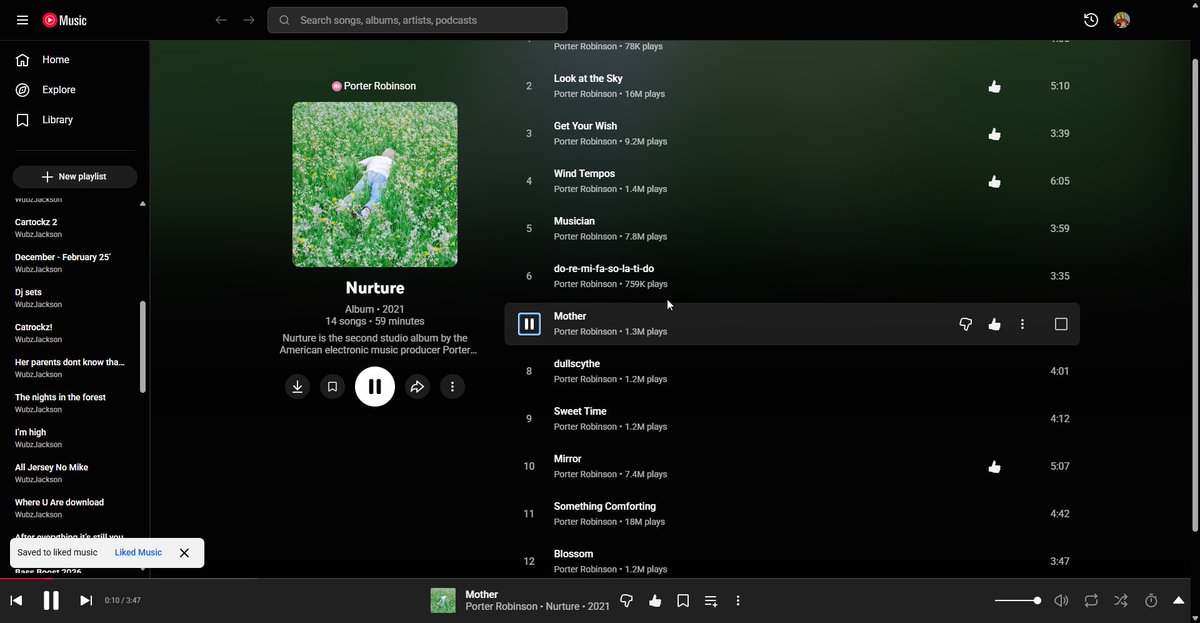Pause the album with the white round button
Viewport: 1200px width, 623px height.
click(375, 386)
